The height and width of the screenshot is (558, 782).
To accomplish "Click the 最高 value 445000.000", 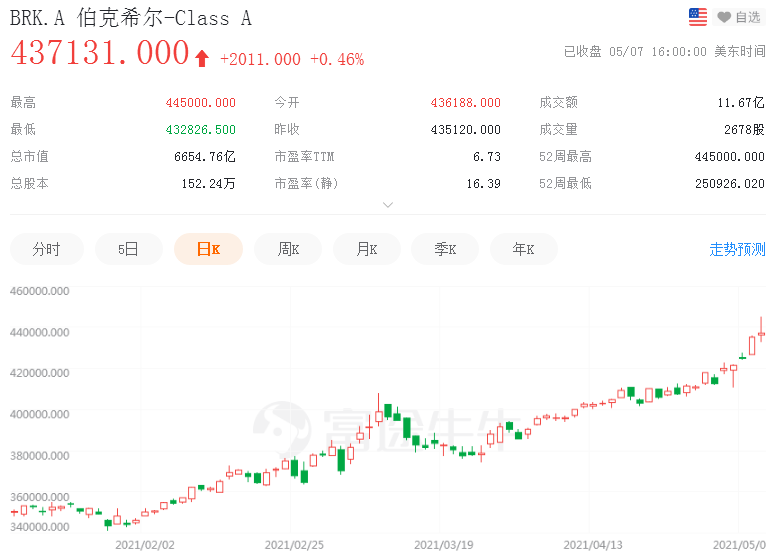I will 200,103.
